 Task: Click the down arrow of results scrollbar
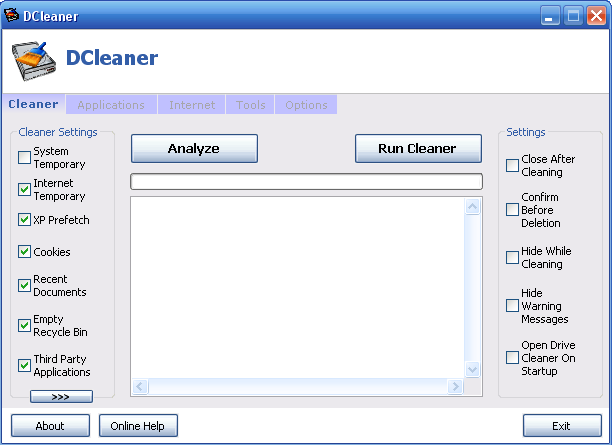point(473,370)
